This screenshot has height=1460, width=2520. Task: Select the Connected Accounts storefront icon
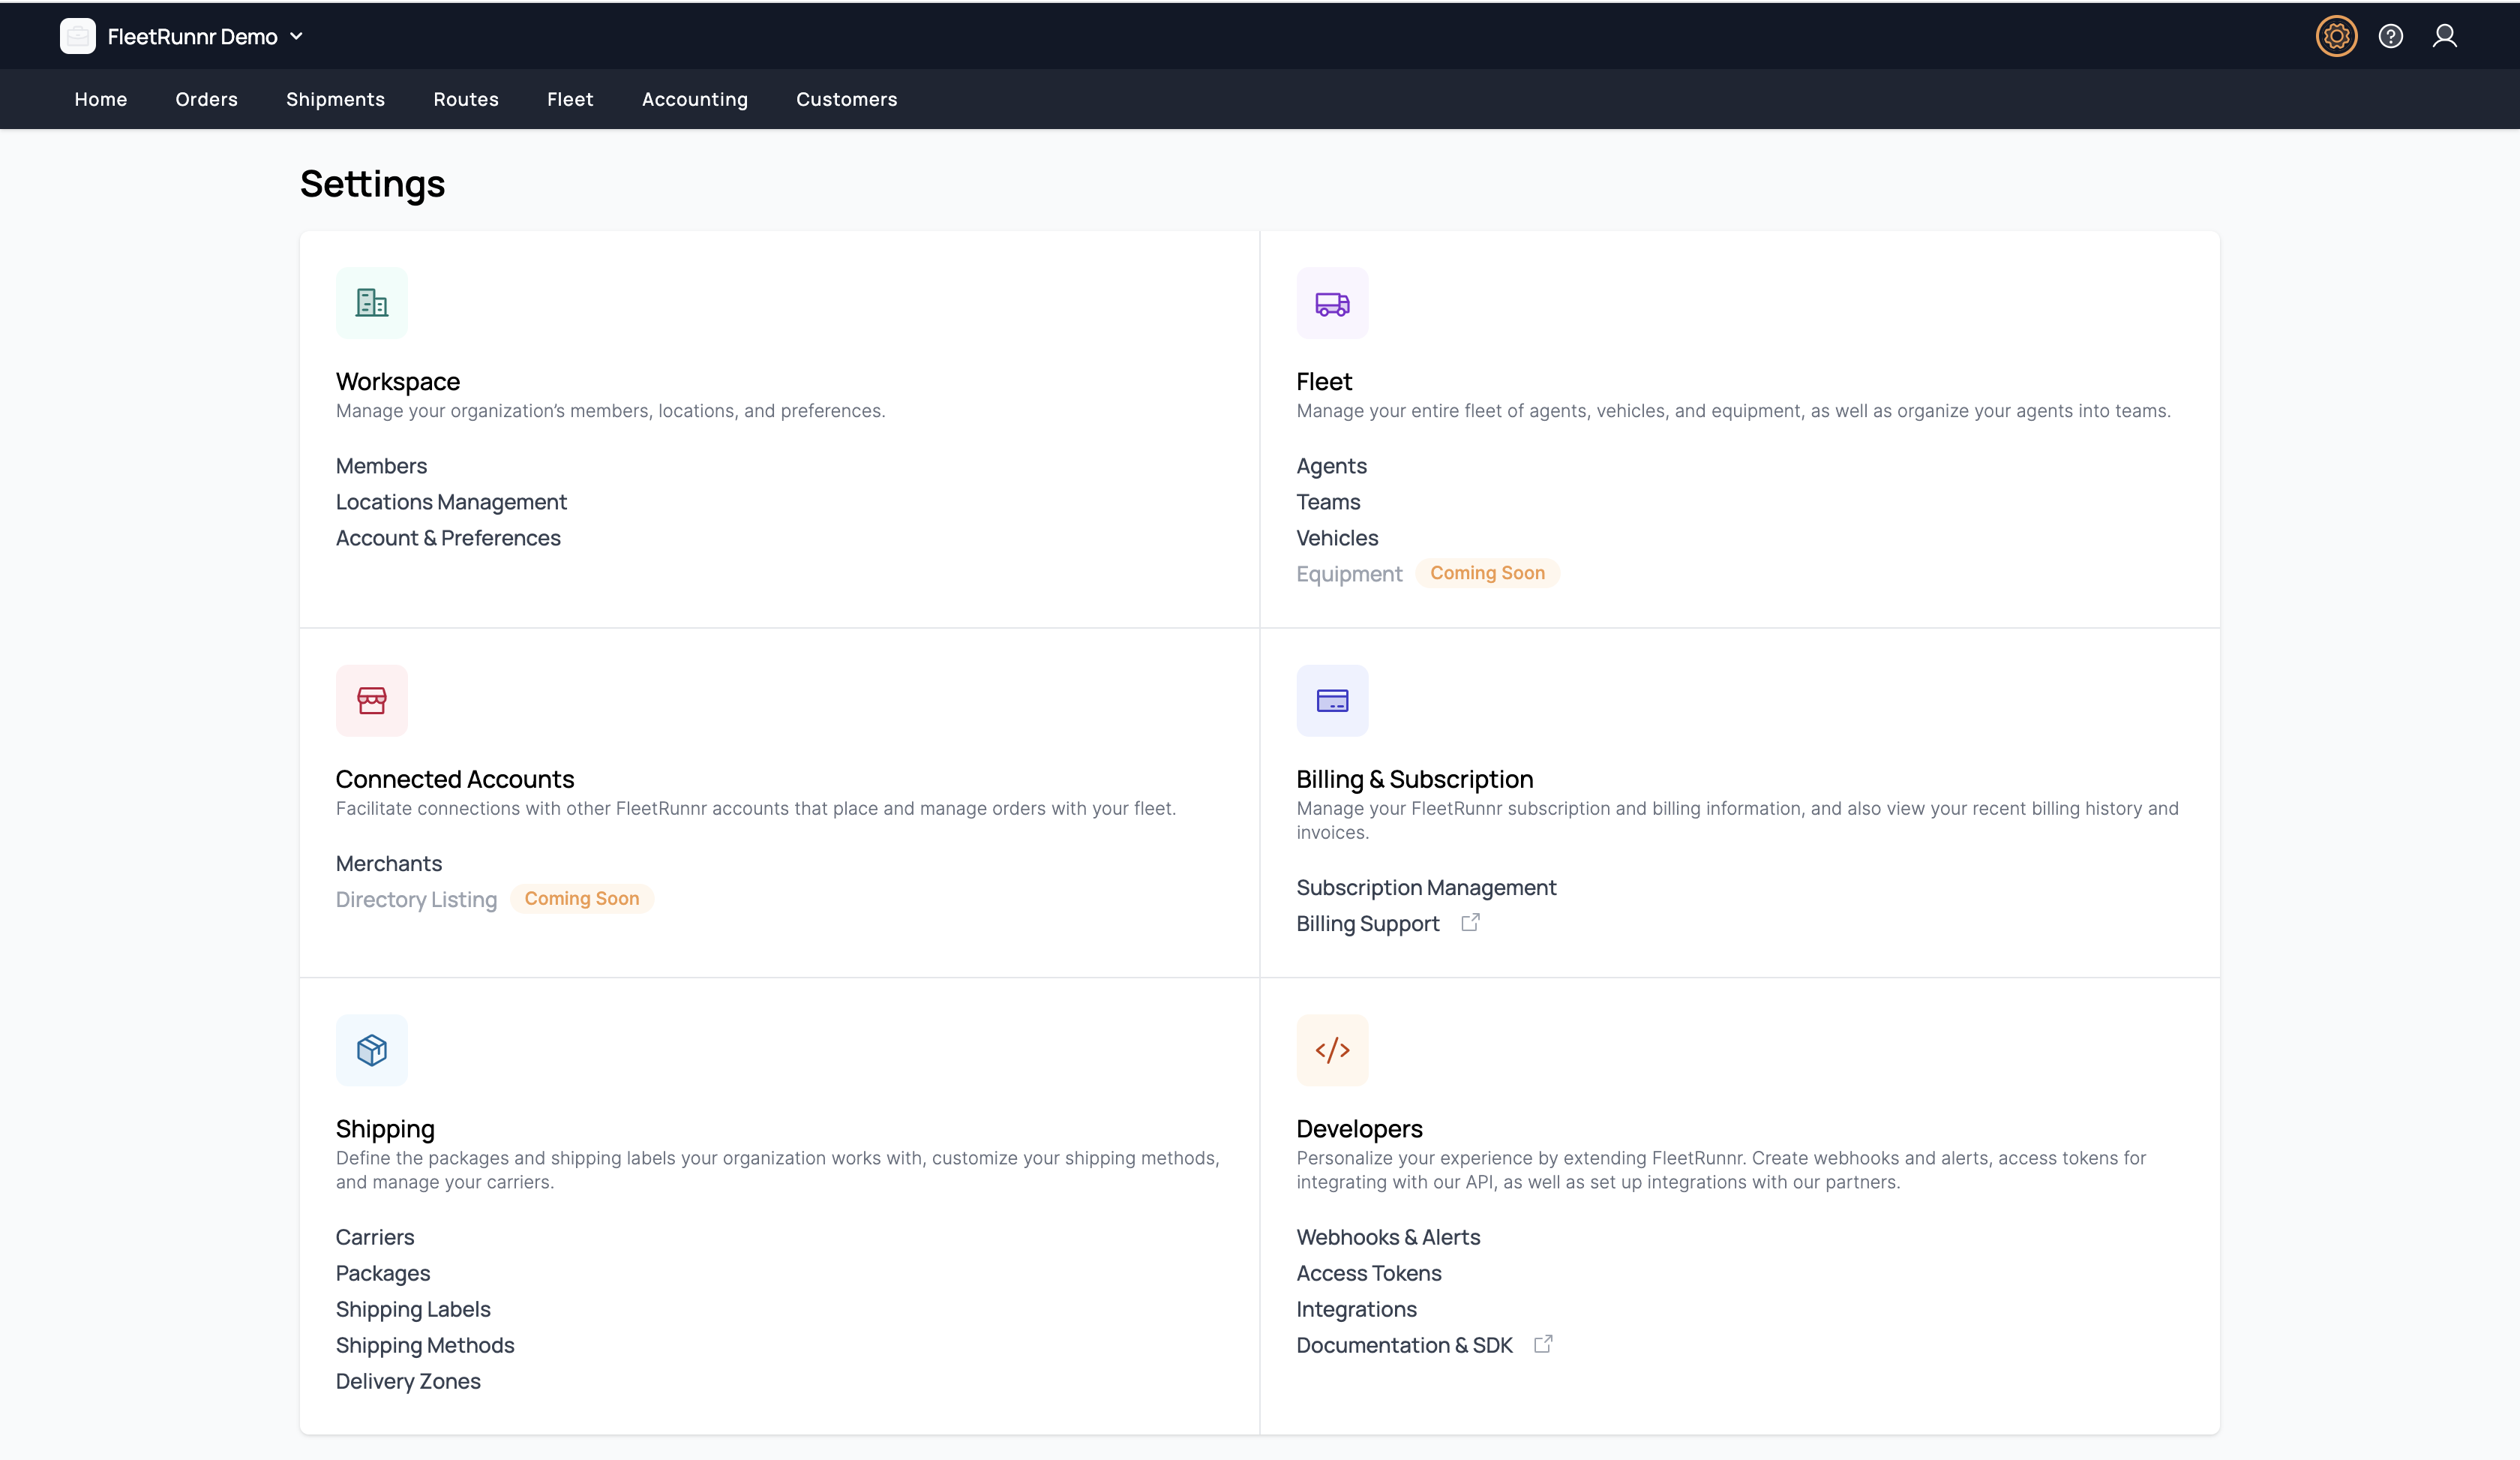pyautogui.click(x=372, y=700)
